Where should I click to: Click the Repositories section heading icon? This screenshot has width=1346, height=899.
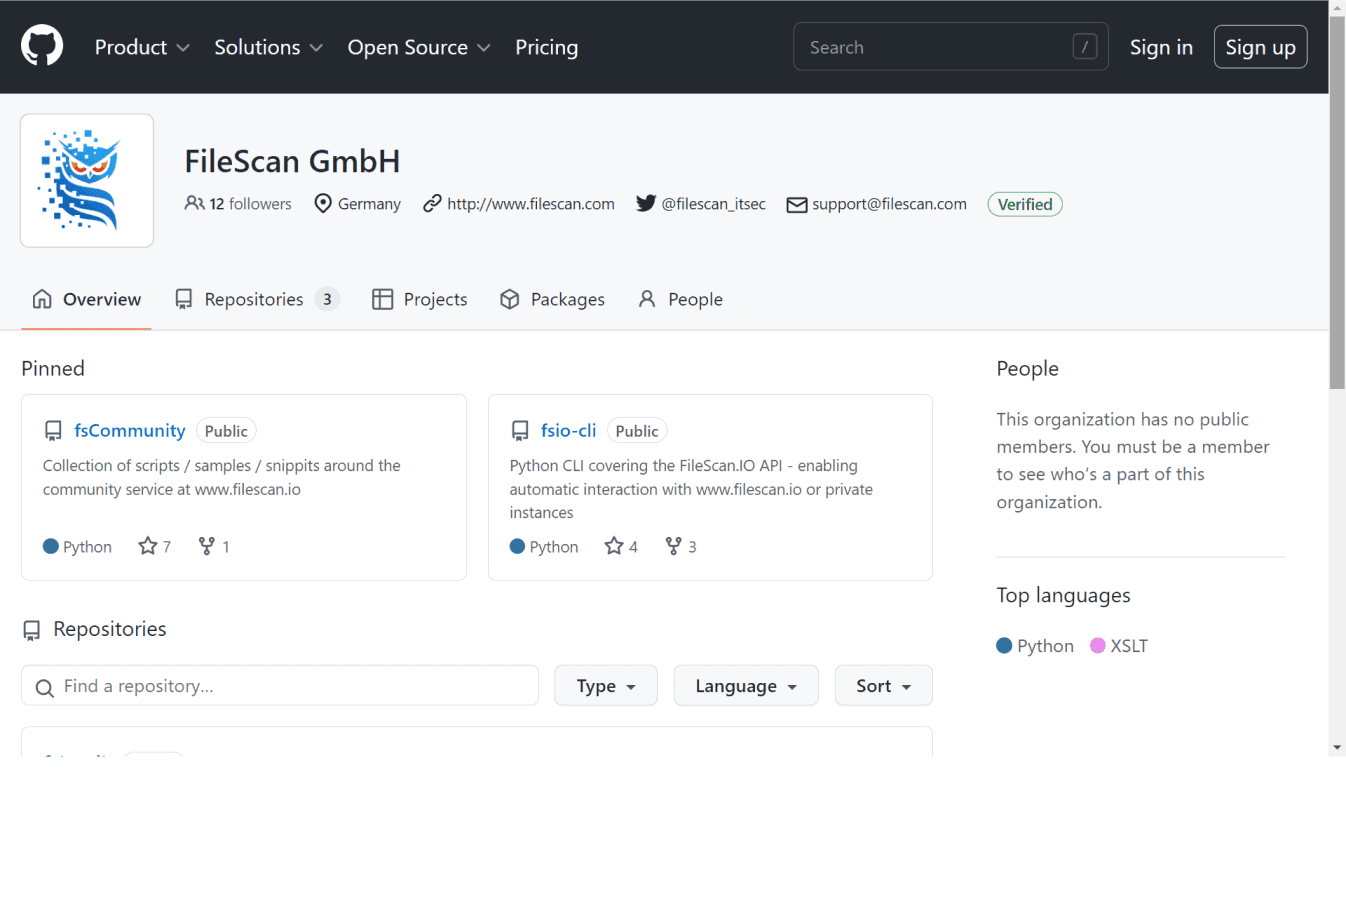(x=32, y=630)
